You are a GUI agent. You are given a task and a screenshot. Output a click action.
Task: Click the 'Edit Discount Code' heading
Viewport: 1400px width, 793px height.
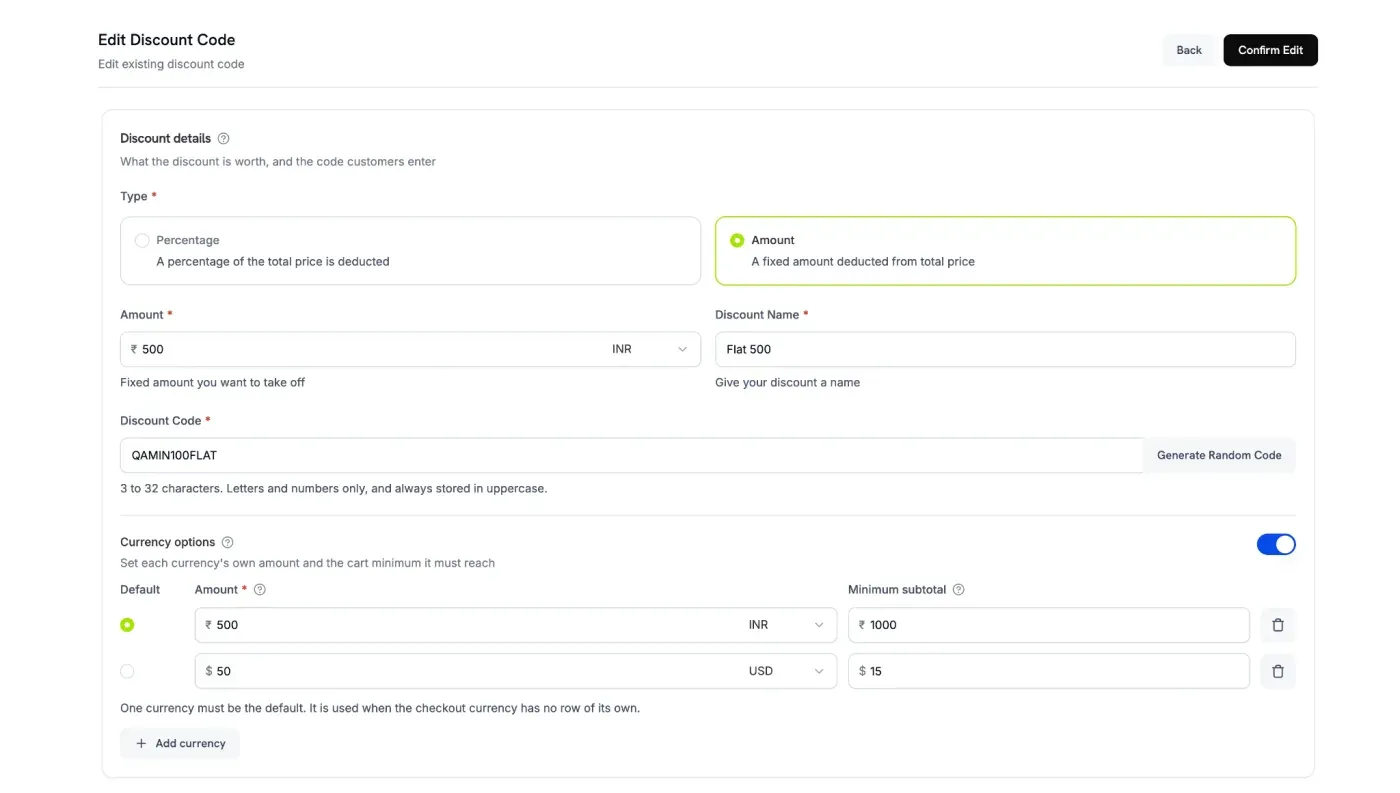tap(167, 40)
